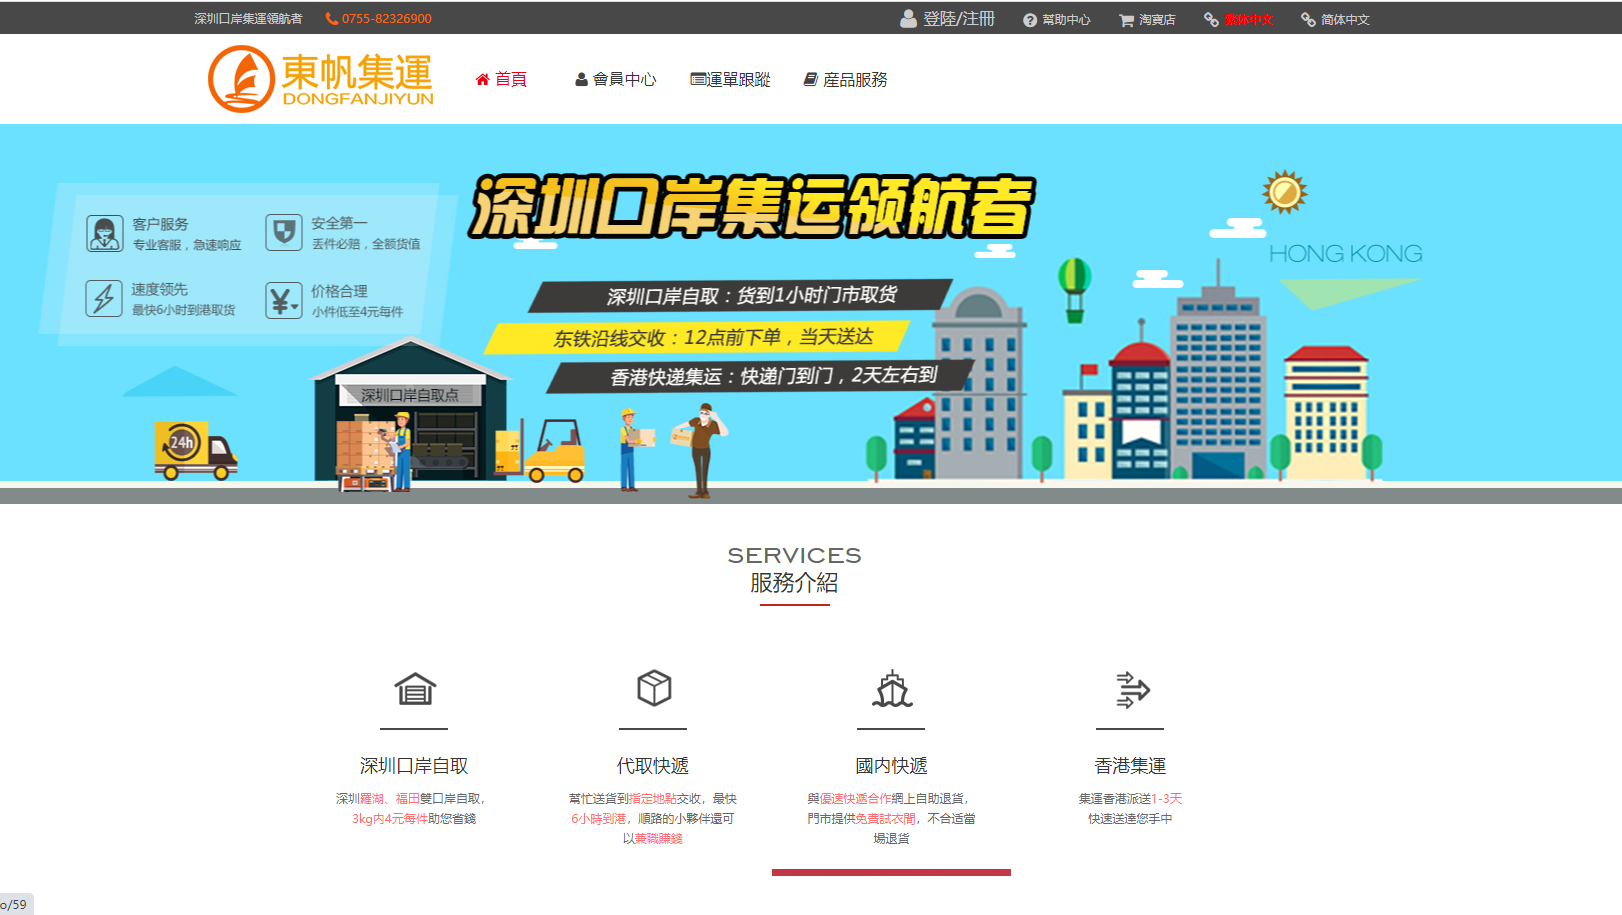Image resolution: width=1622 pixels, height=915 pixels.
Task: Click the member icon beside 會員中心
Action: tap(580, 79)
